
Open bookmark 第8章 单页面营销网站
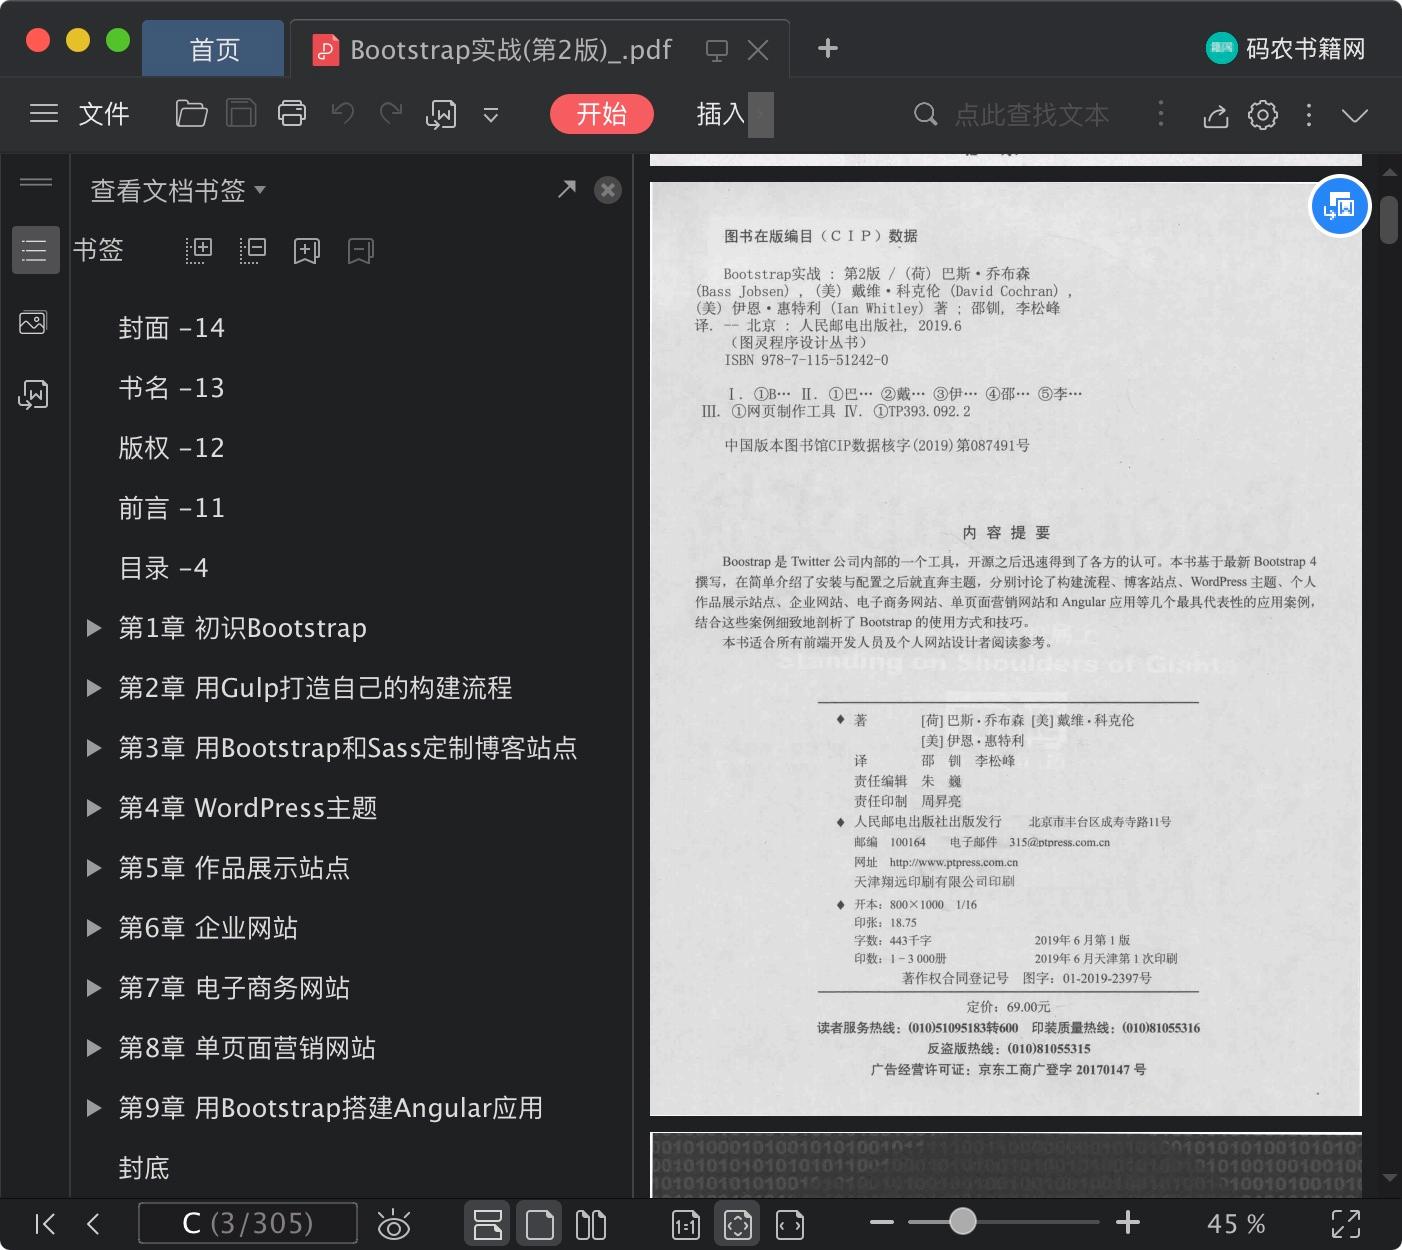pos(247,1048)
